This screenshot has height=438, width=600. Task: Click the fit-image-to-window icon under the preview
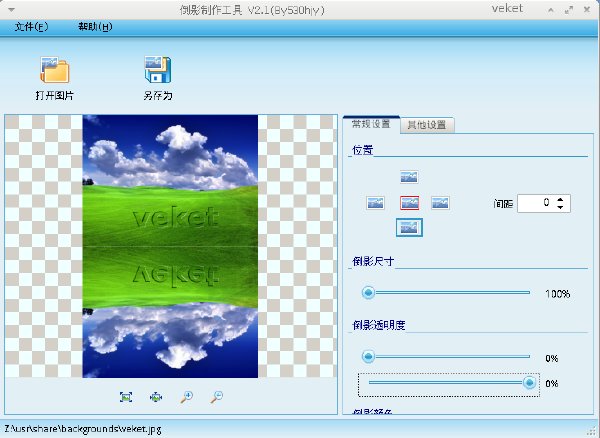coord(126,397)
